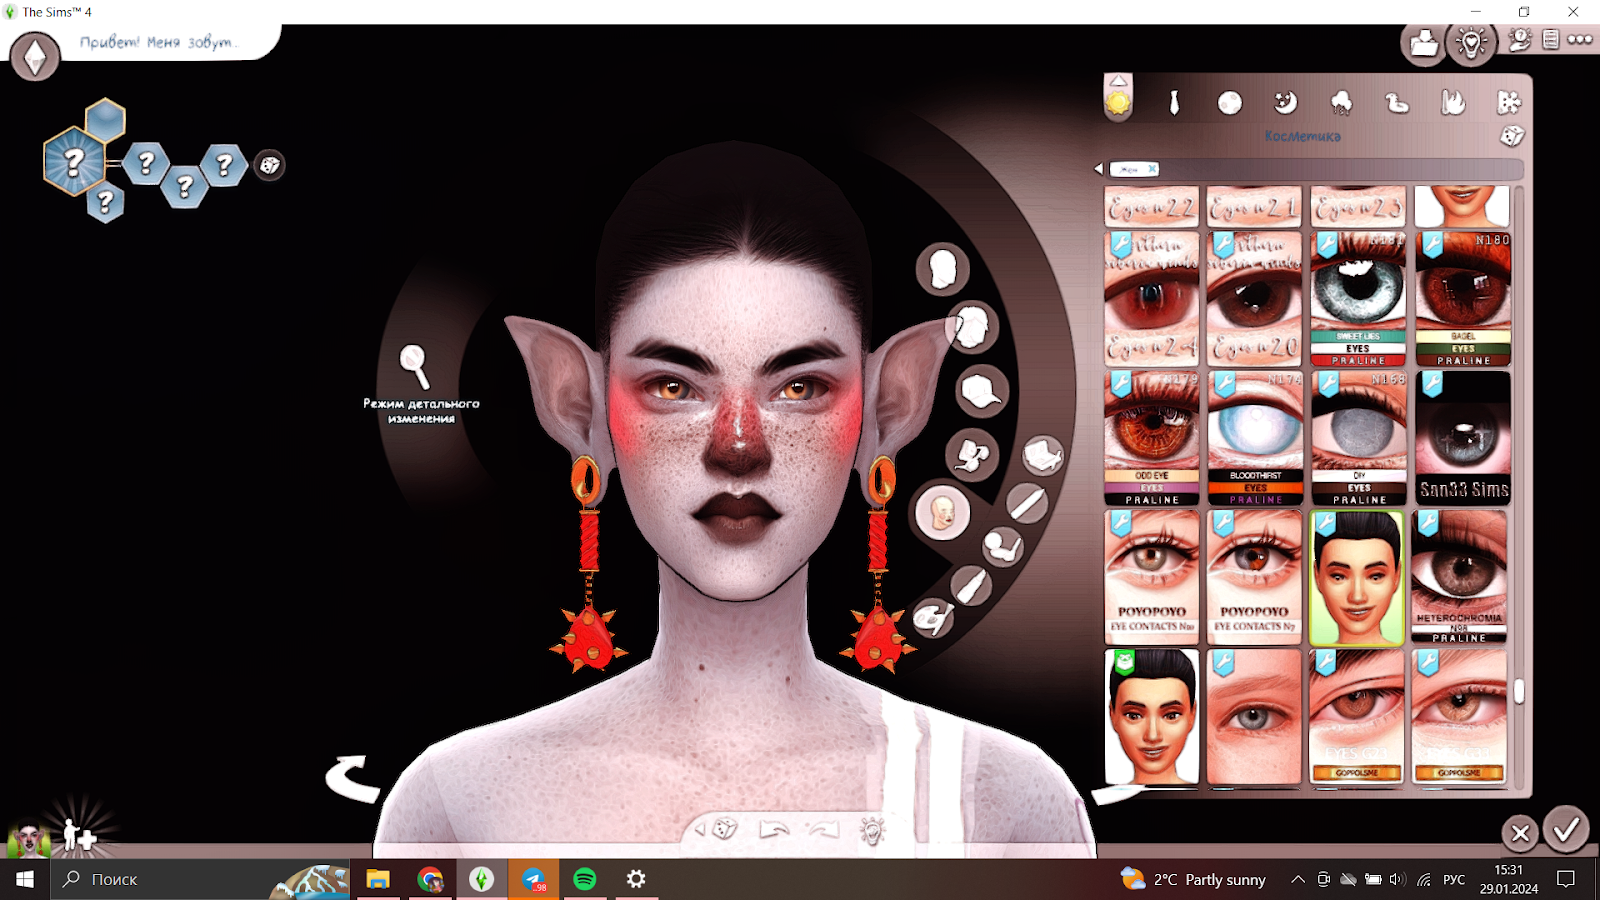Viewport: 1600px width, 900px height.
Task: Select the face makeup head icon
Action: click(942, 512)
